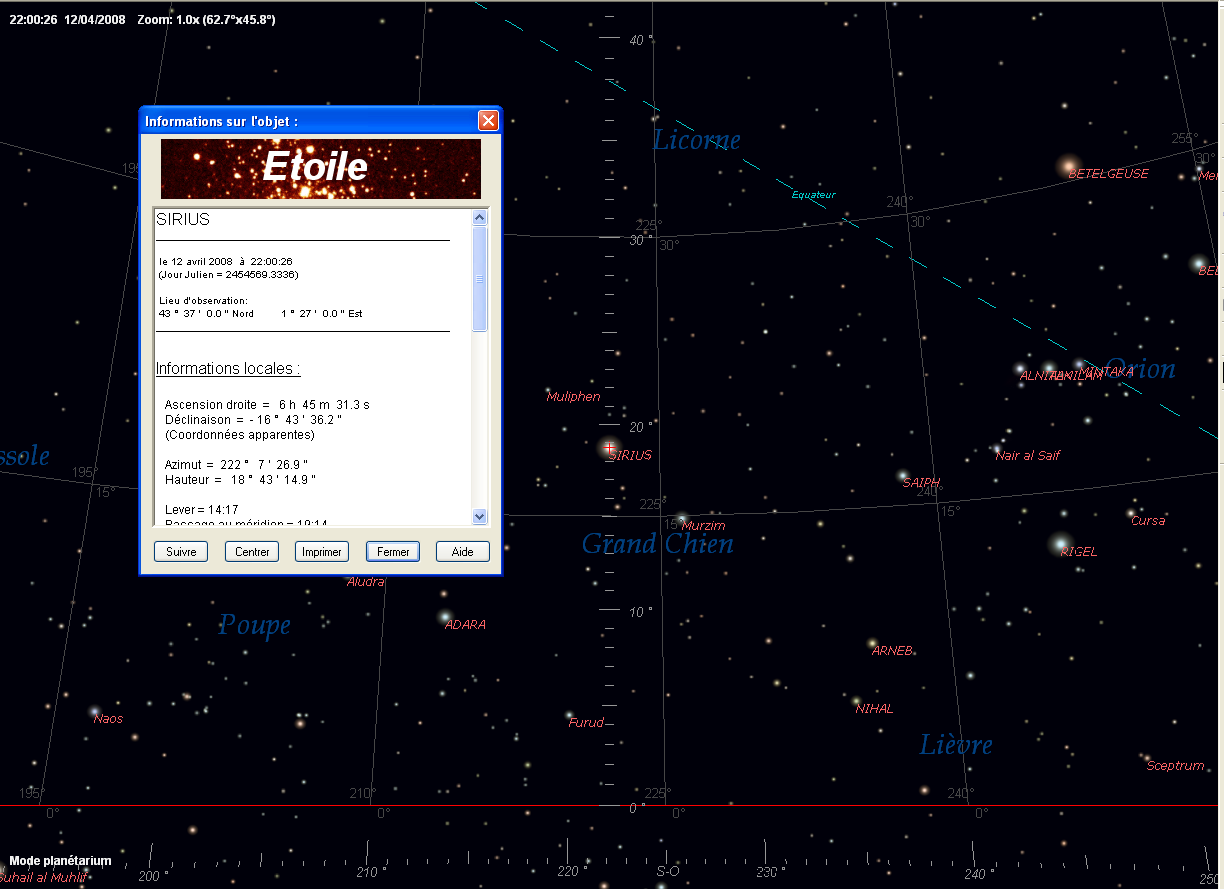The height and width of the screenshot is (889, 1224).
Task: Pick the star Adara
Action: point(445,618)
